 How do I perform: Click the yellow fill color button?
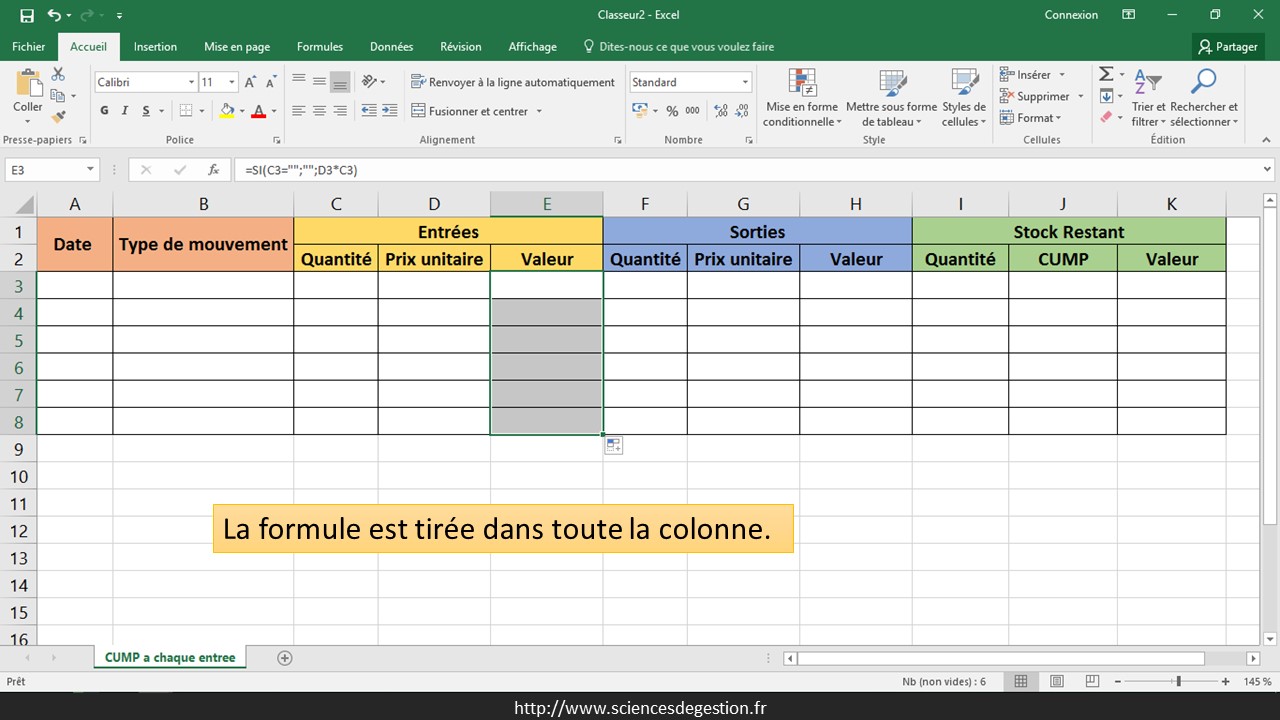(x=227, y=111)
